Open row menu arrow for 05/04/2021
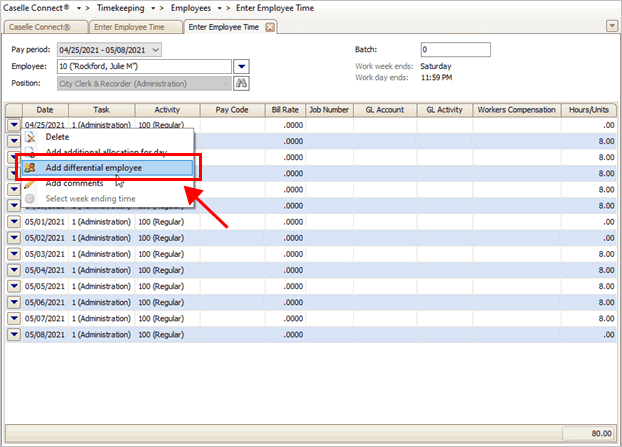Screen dimensions: 622x447 click(14, 270)
